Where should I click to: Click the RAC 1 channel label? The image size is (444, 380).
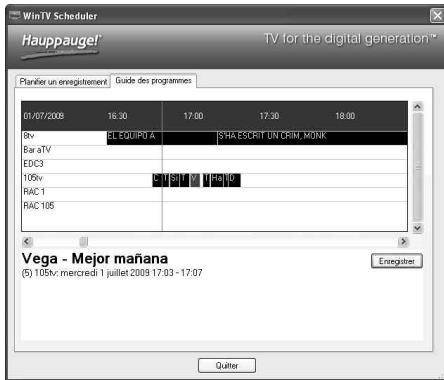(x=34, y=192)
